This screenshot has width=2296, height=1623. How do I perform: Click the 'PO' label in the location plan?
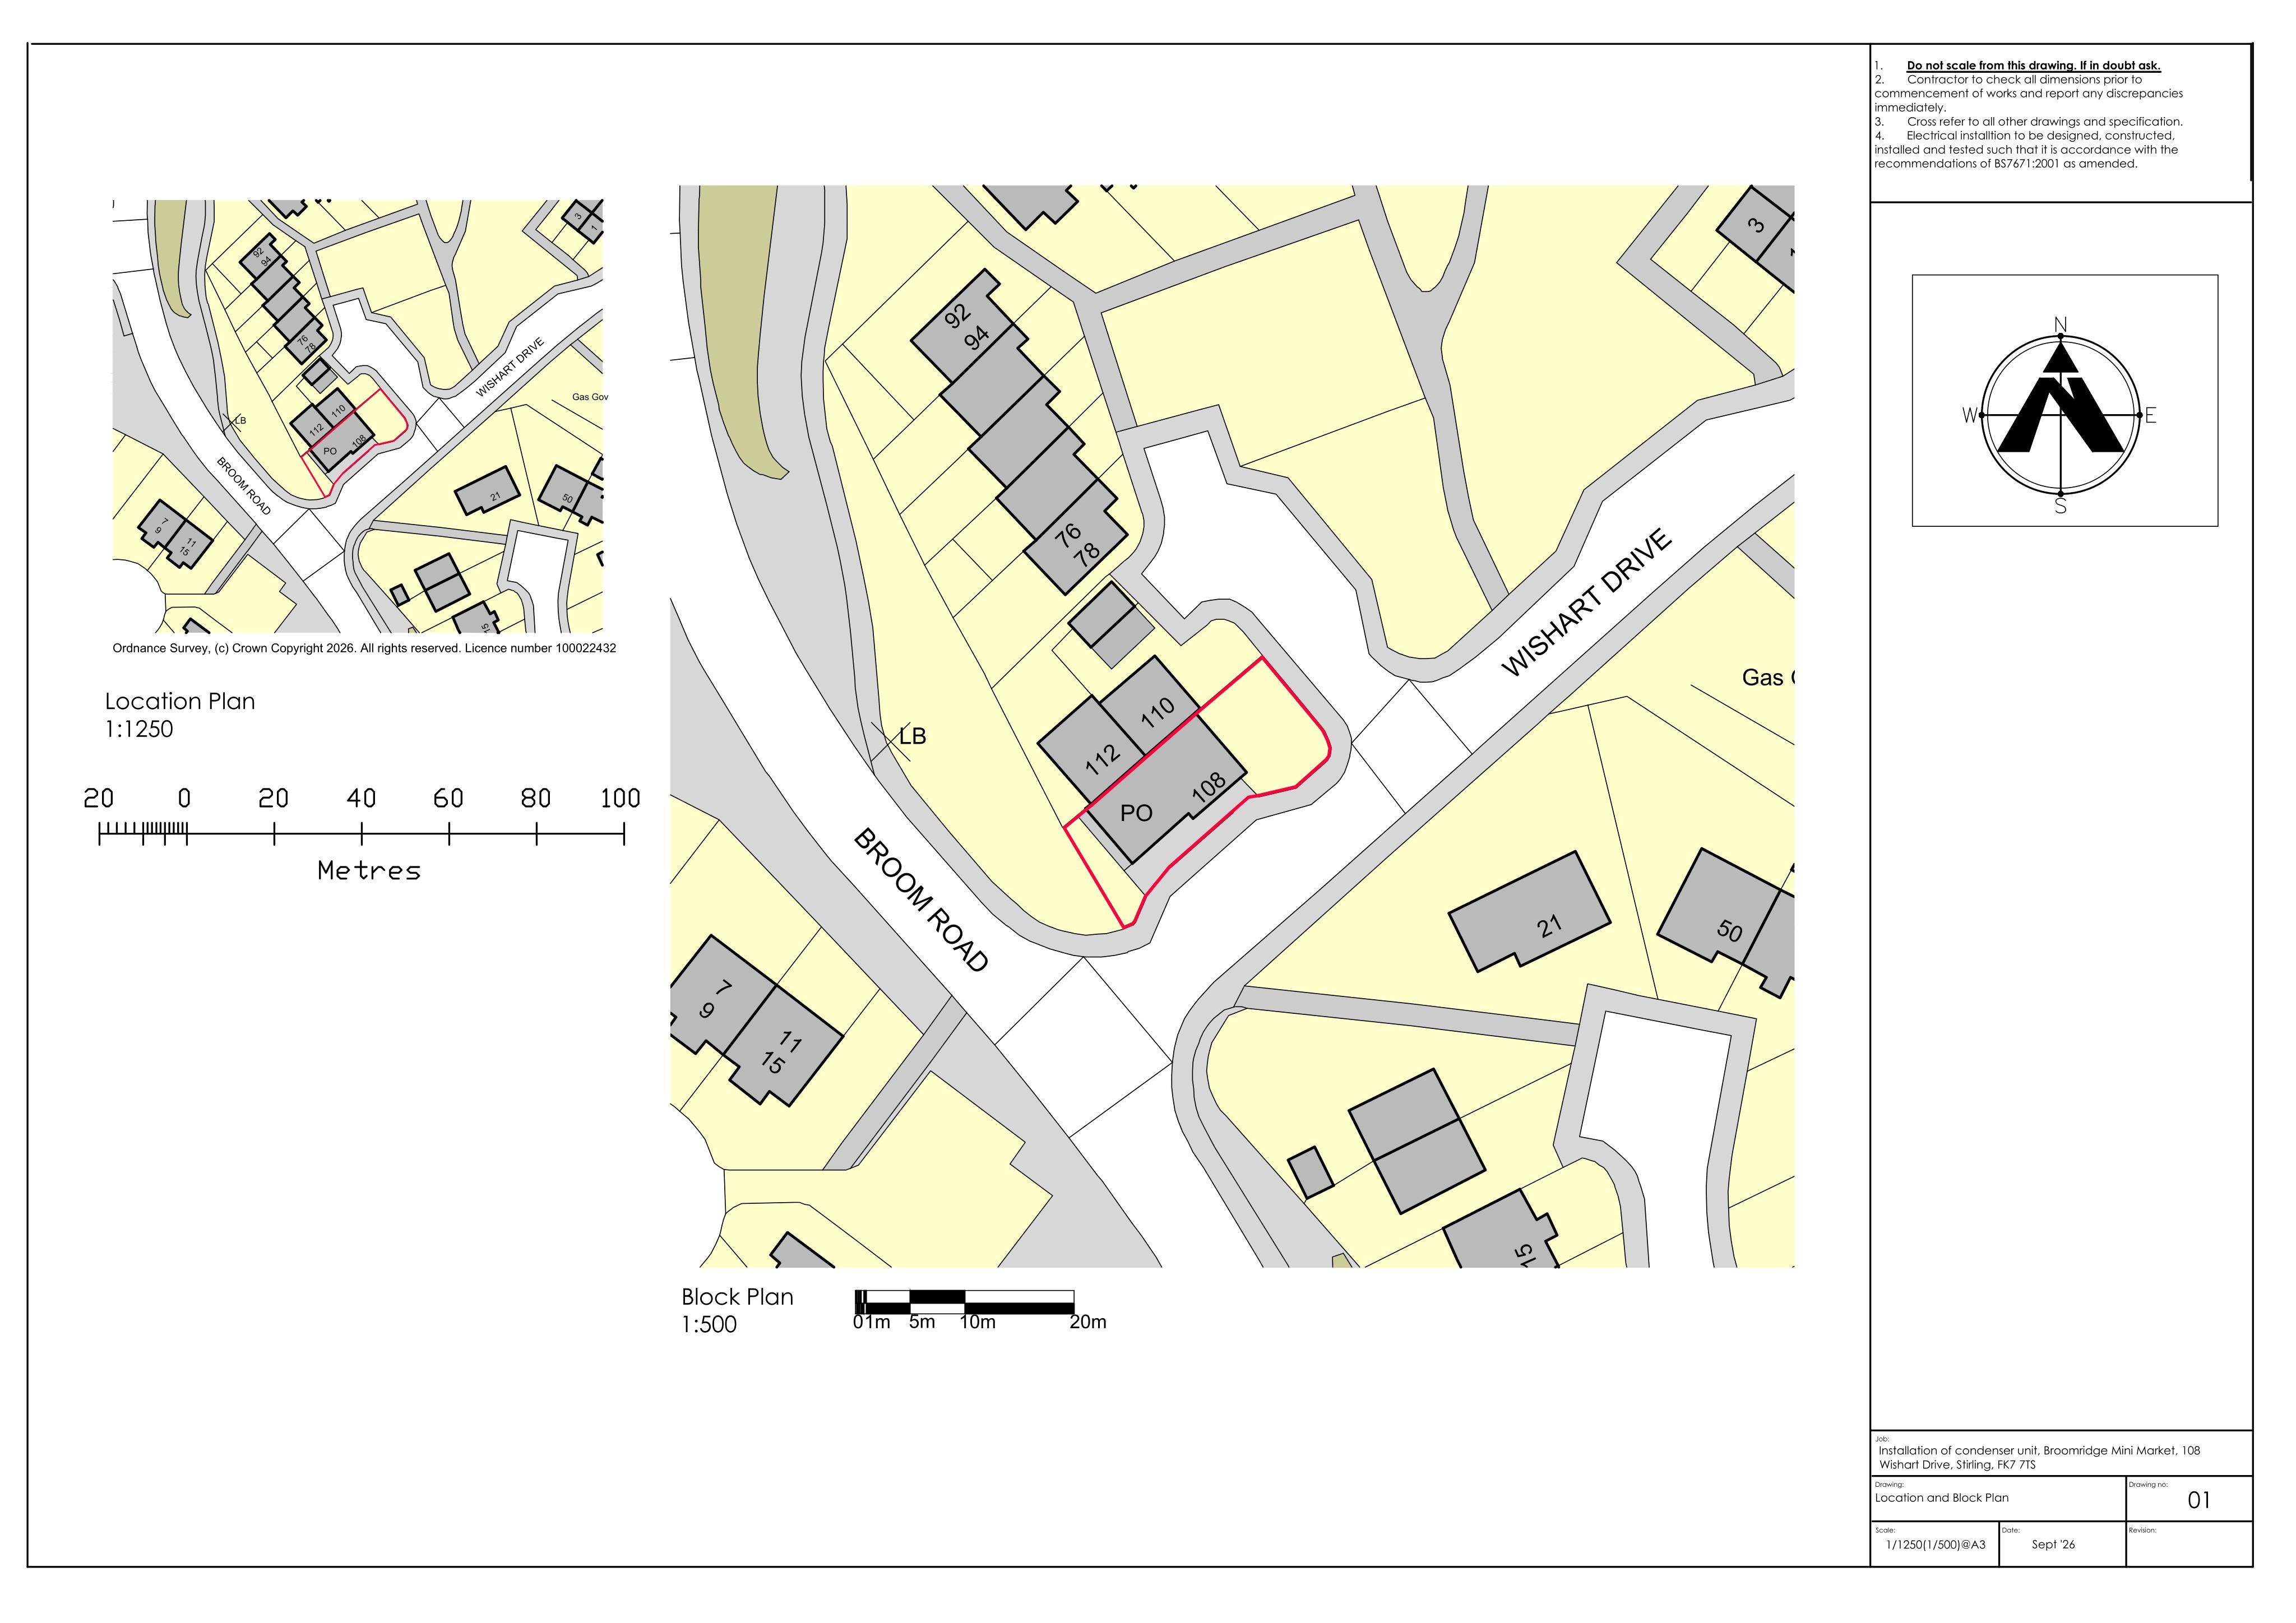click(330, 452)
